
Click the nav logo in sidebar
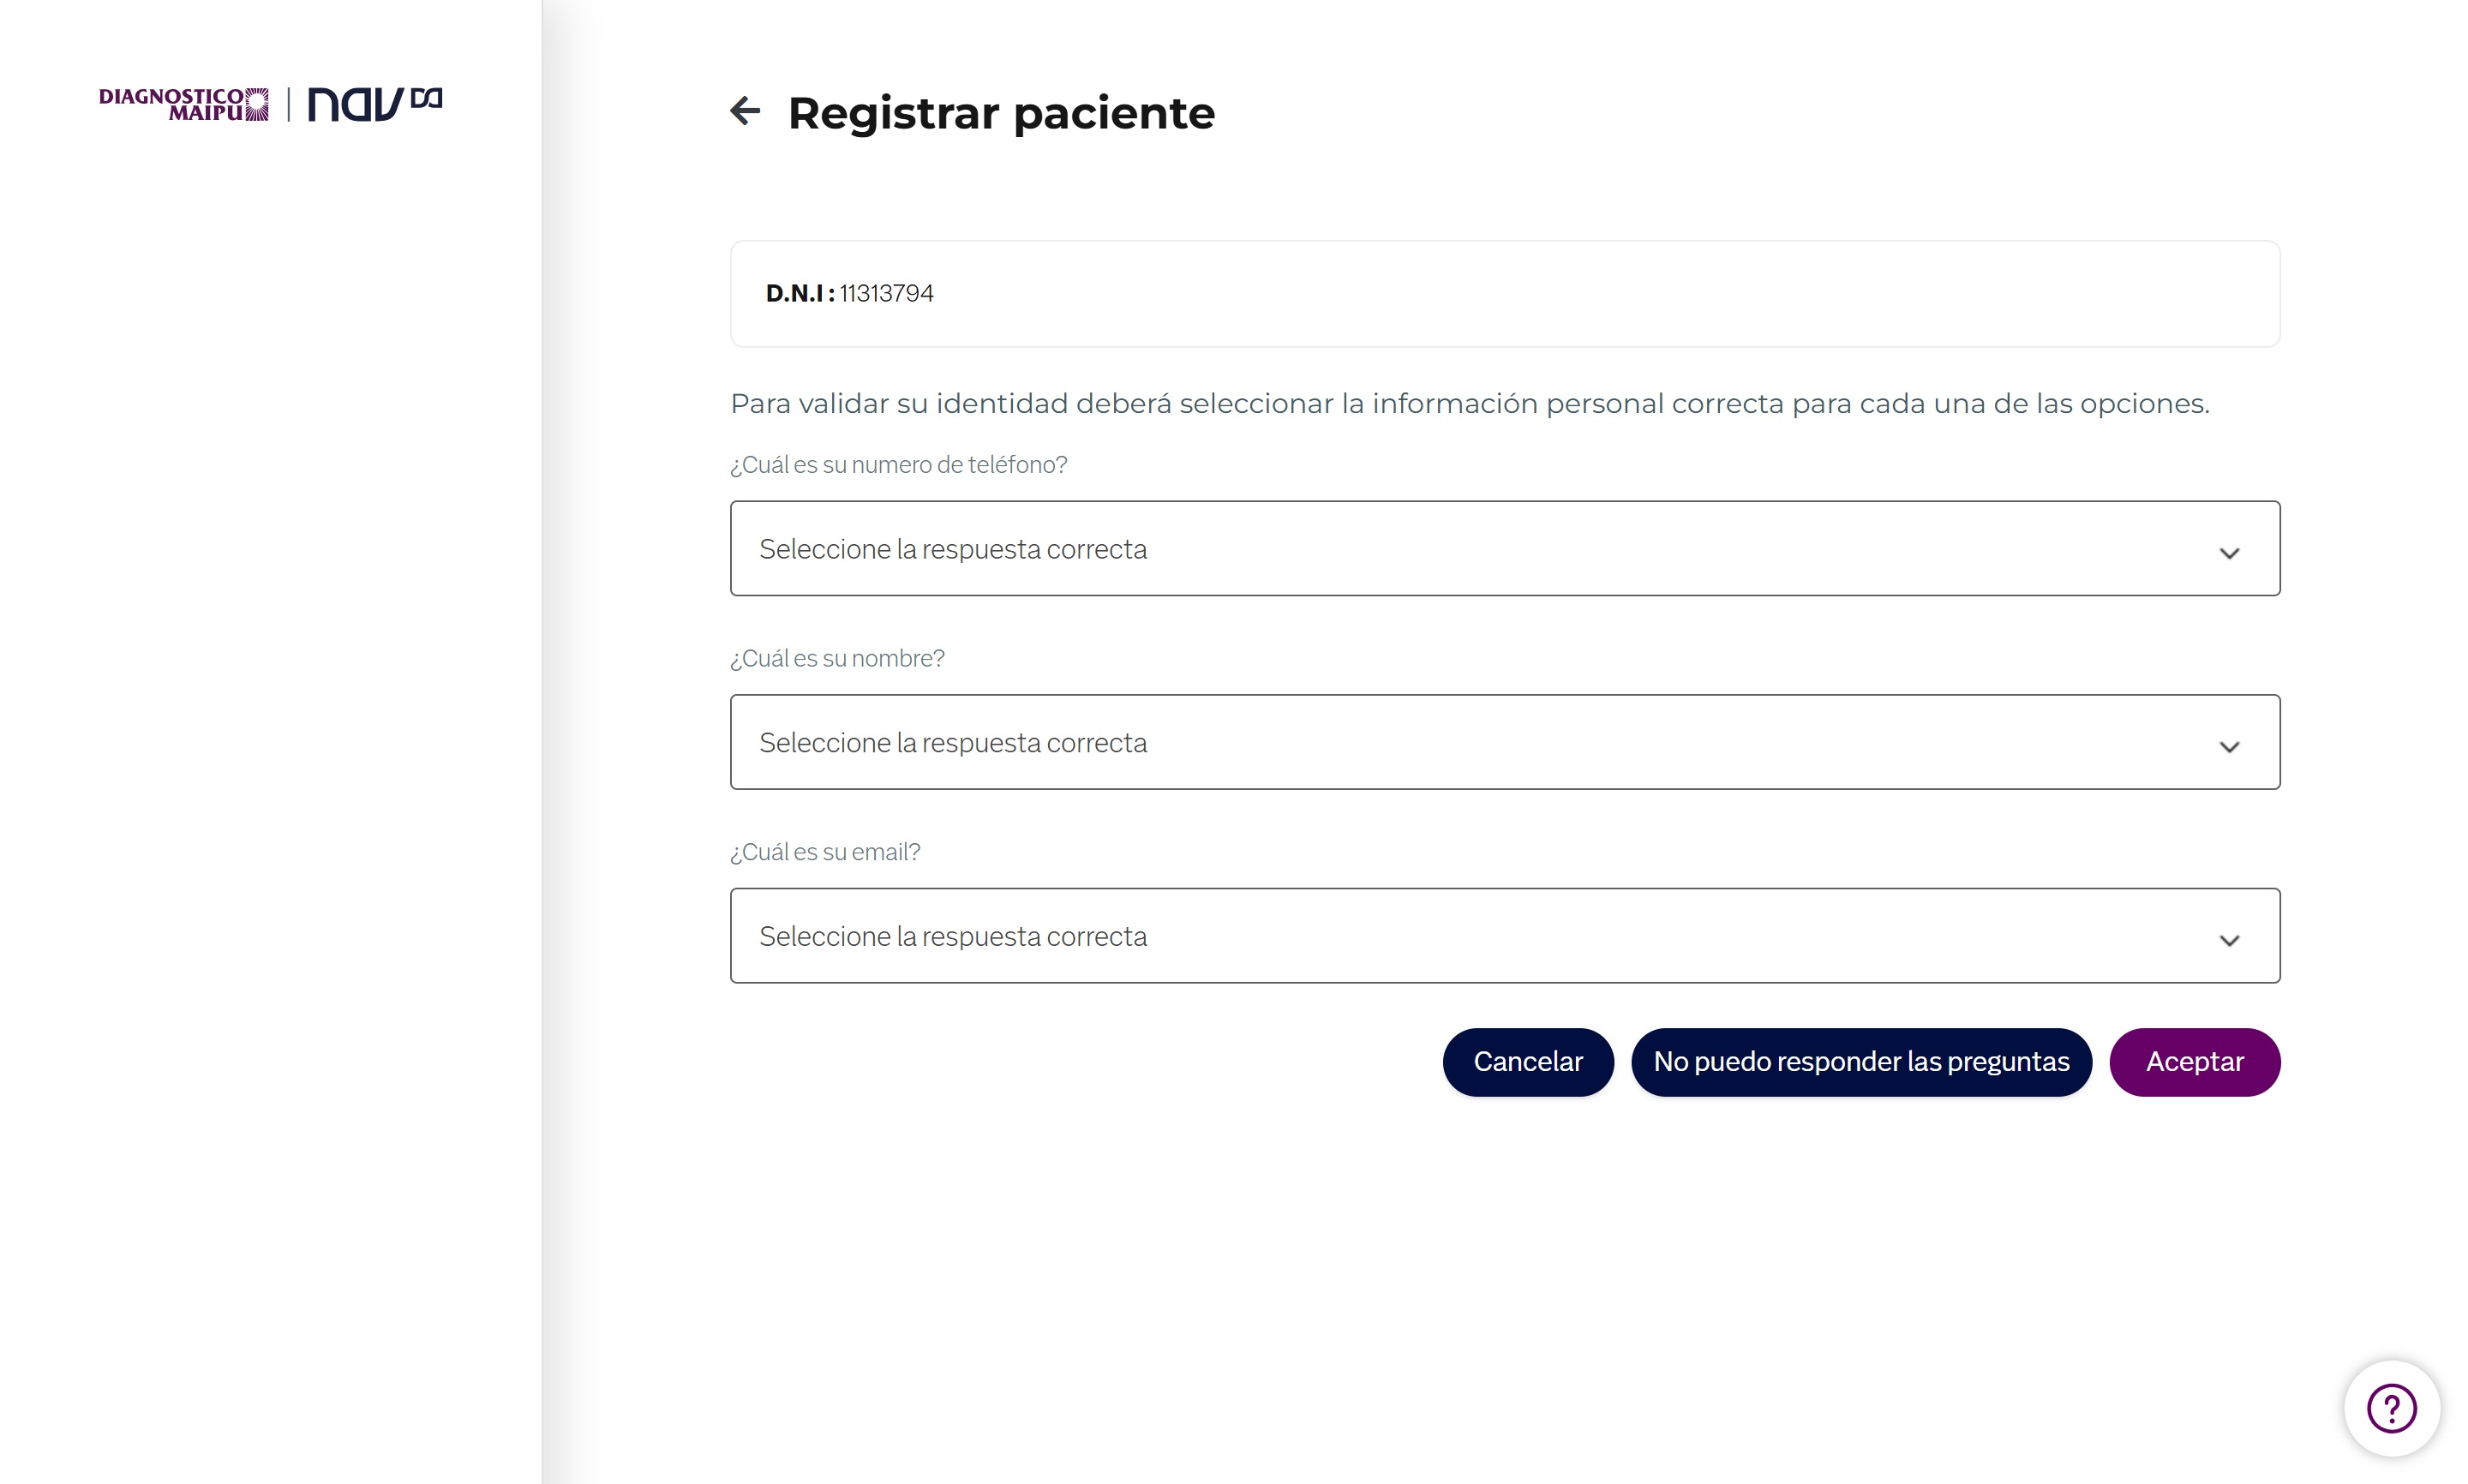(x=374, y=103)
